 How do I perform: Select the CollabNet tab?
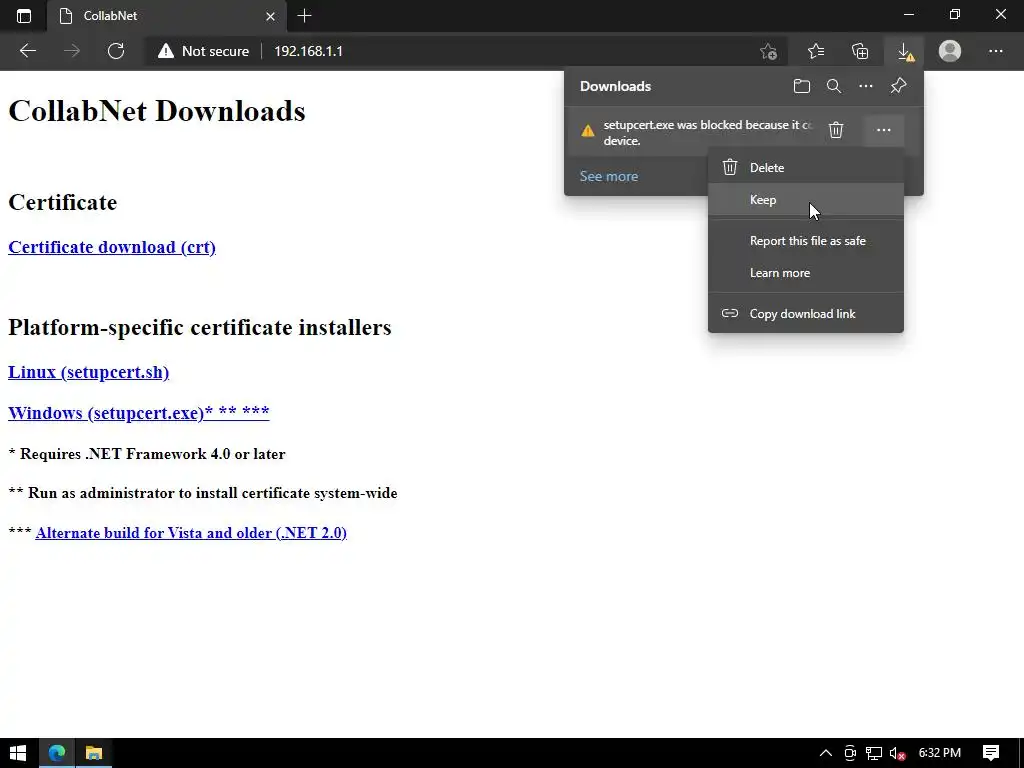point(167,16)
